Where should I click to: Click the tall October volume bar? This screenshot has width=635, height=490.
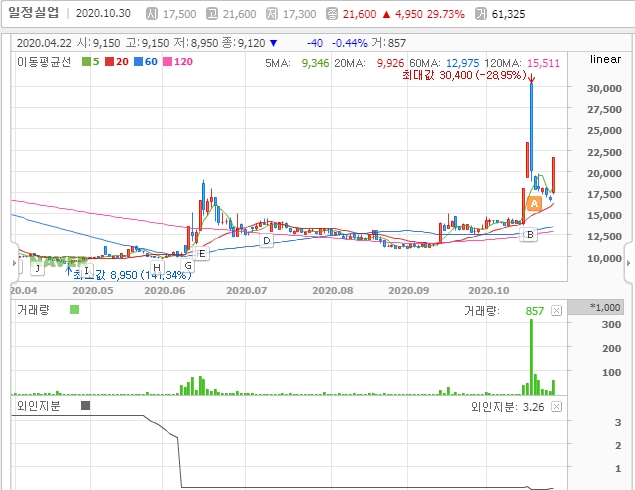tap(531, 357)
